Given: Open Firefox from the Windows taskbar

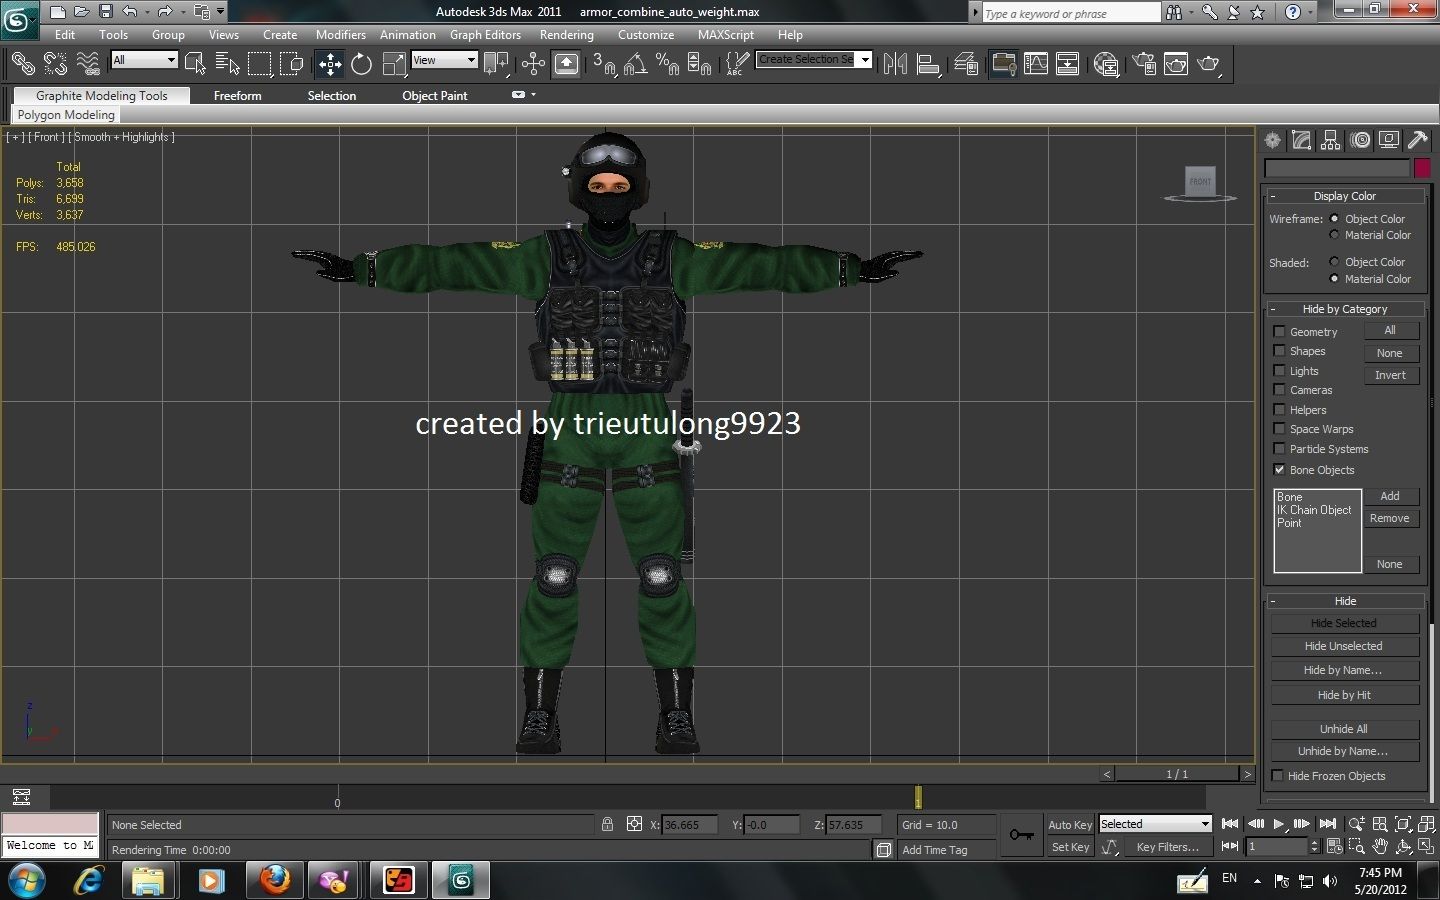Looking at the screenshot, I should 274,880.
